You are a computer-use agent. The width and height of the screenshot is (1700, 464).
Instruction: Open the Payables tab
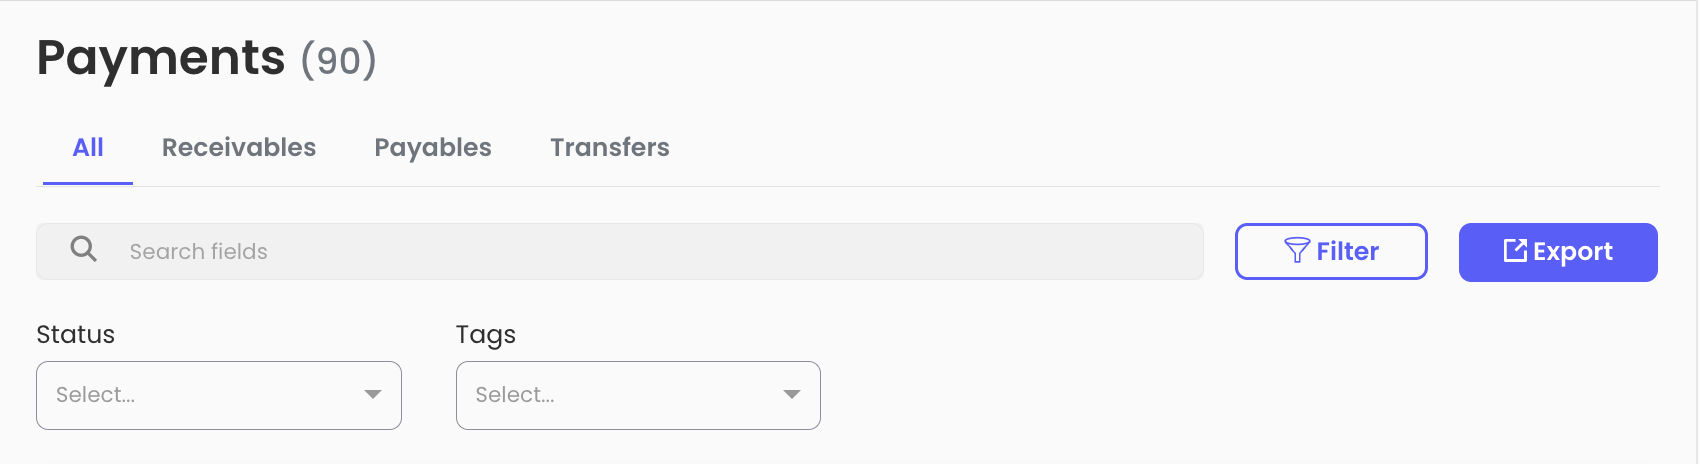pos(433,148)
